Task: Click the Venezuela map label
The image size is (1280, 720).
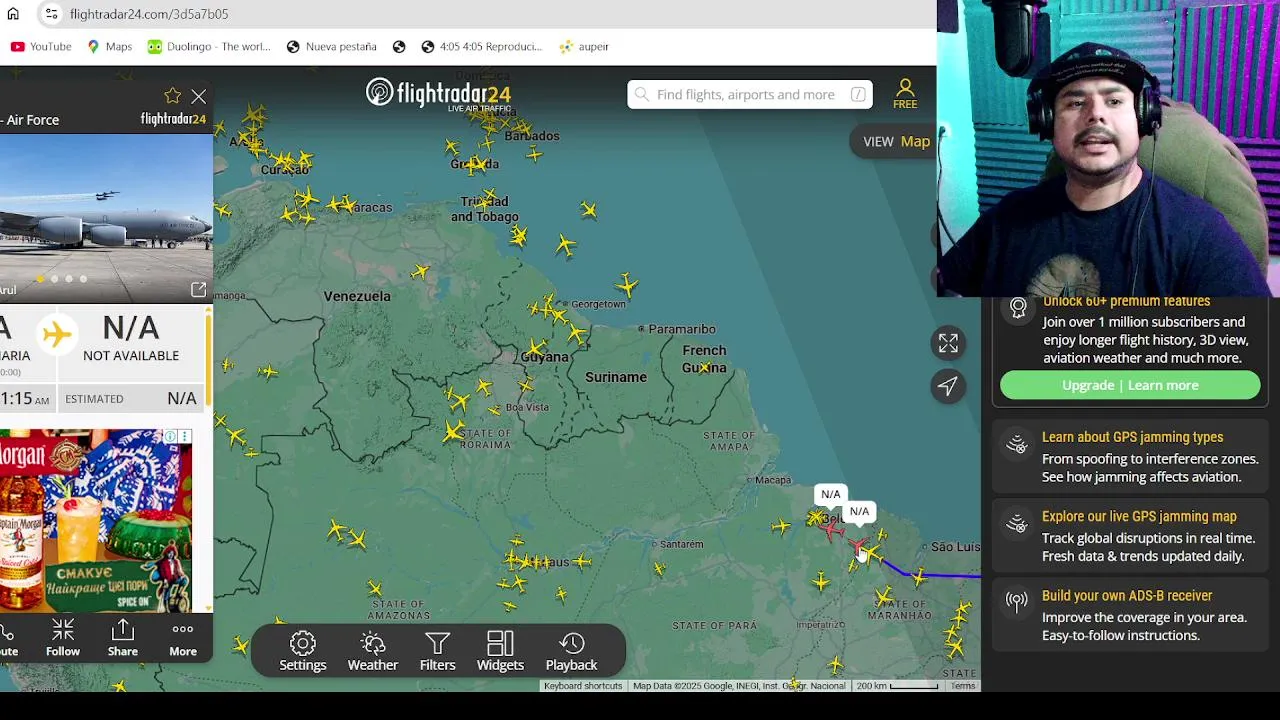Action: coord(357,296)
